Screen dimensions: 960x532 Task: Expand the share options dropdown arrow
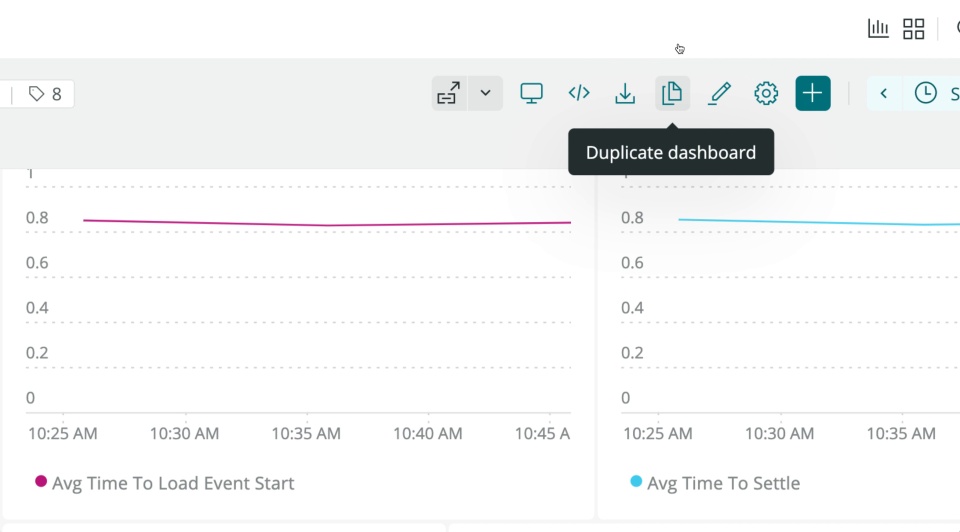[486, 94]
